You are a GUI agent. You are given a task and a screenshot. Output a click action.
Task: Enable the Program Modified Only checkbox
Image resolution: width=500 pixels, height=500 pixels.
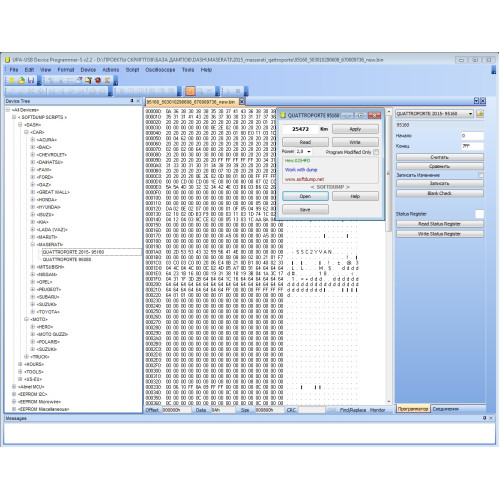tap(376, 152)
